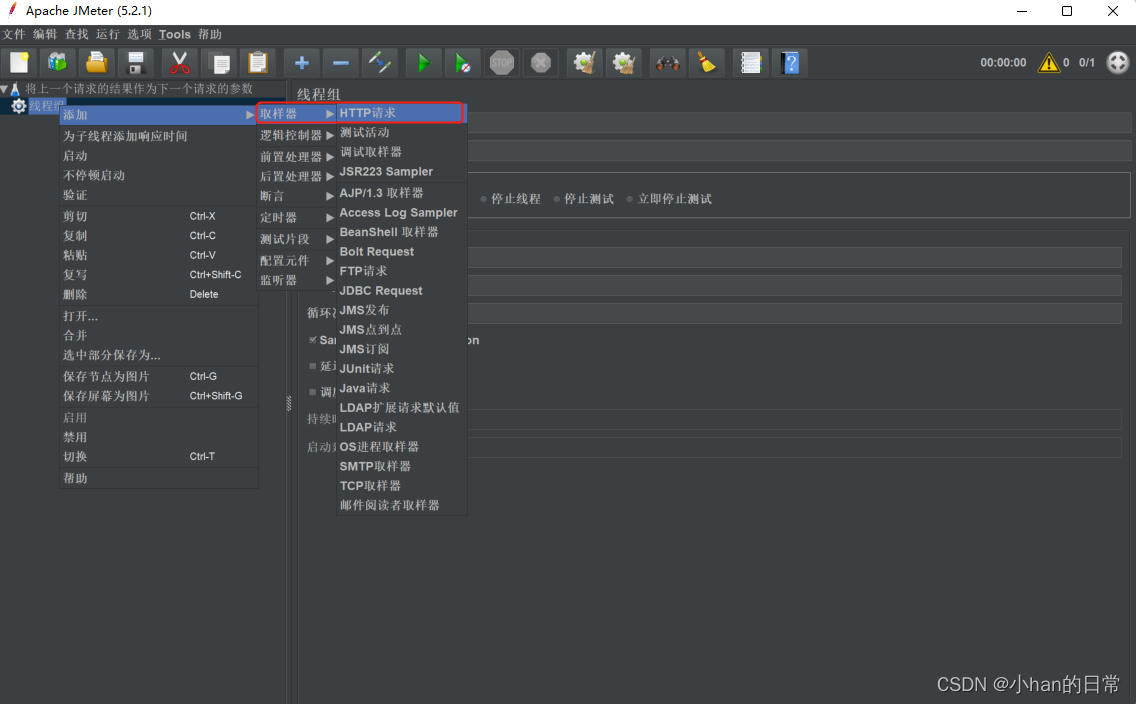Select 保存节点为图片 menu entry
The height and width of the screenshot is (704, 1136).
(158, 377)
